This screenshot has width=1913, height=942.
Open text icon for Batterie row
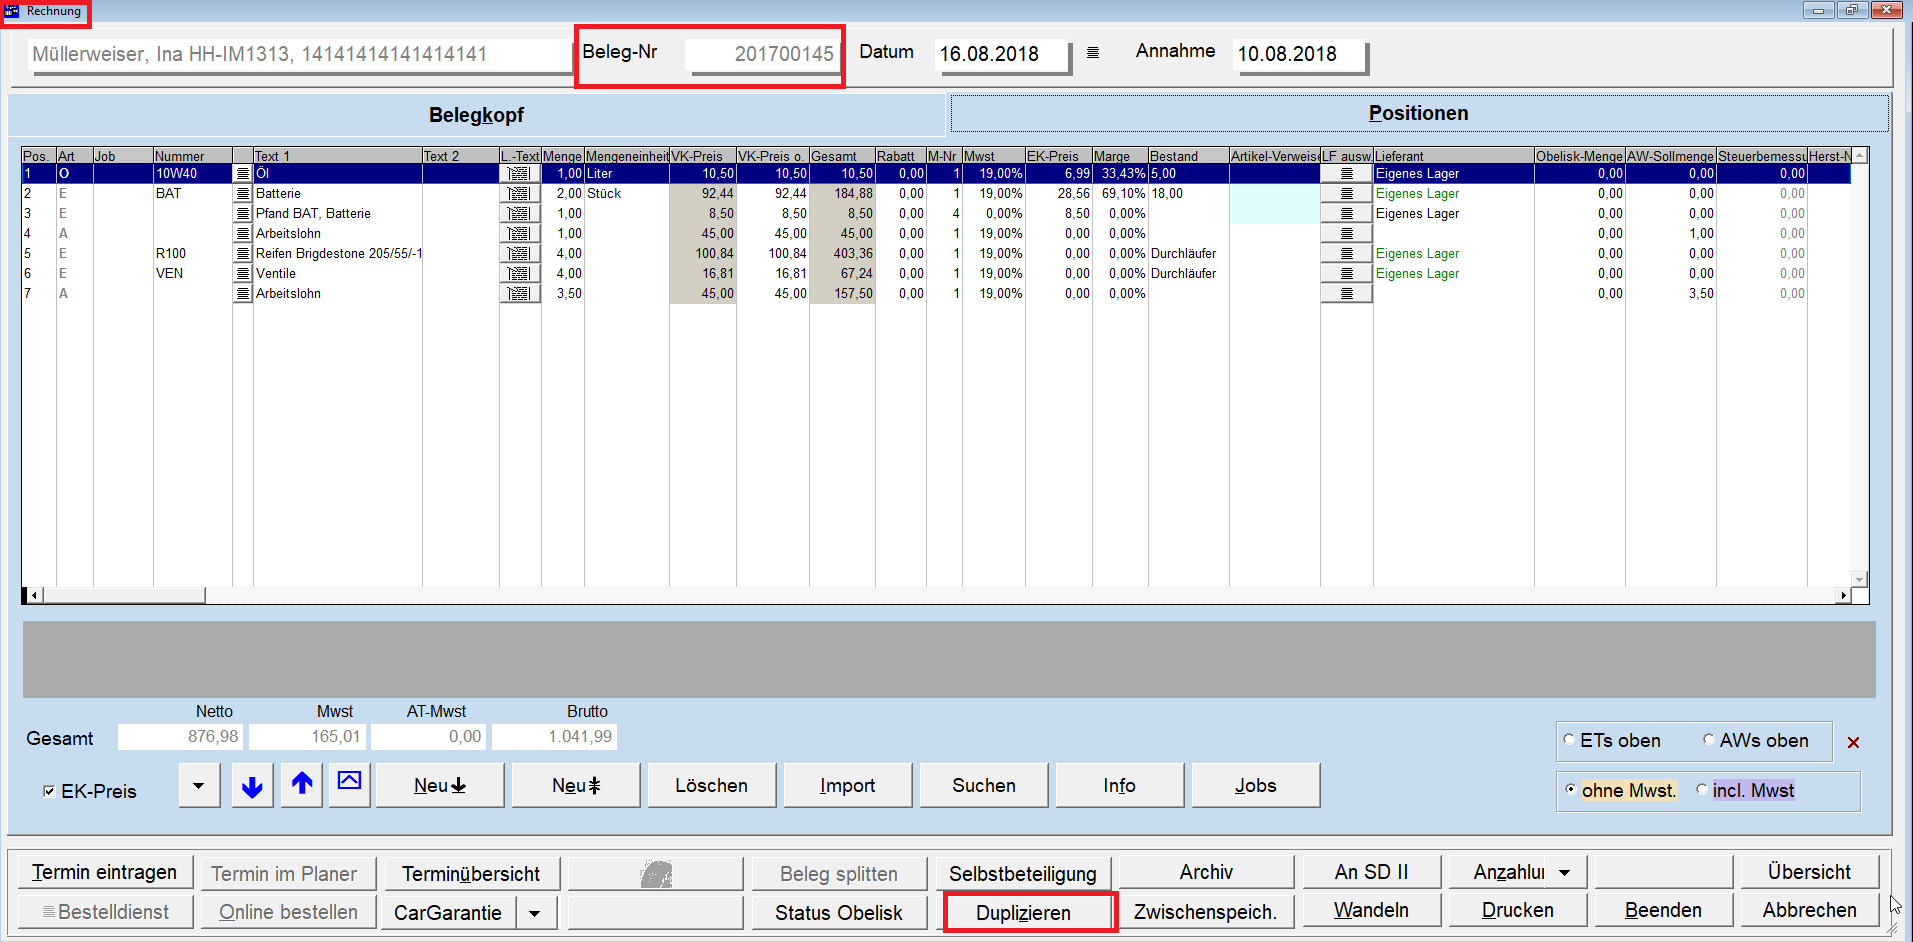242,194
